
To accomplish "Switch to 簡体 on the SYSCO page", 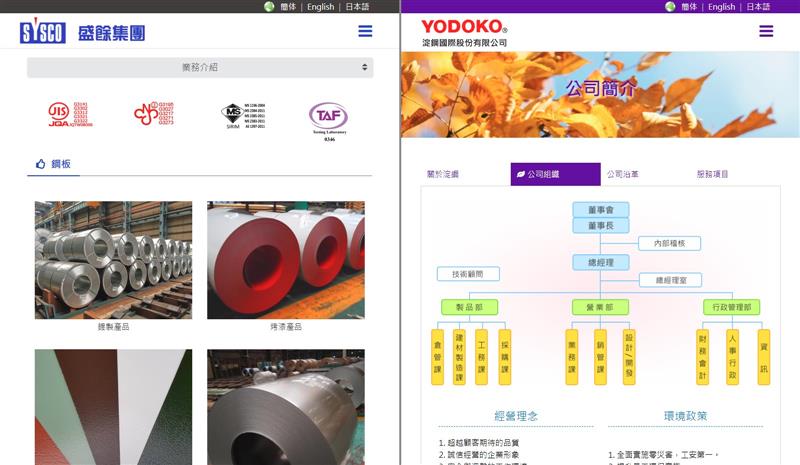I will pos(288,7).
